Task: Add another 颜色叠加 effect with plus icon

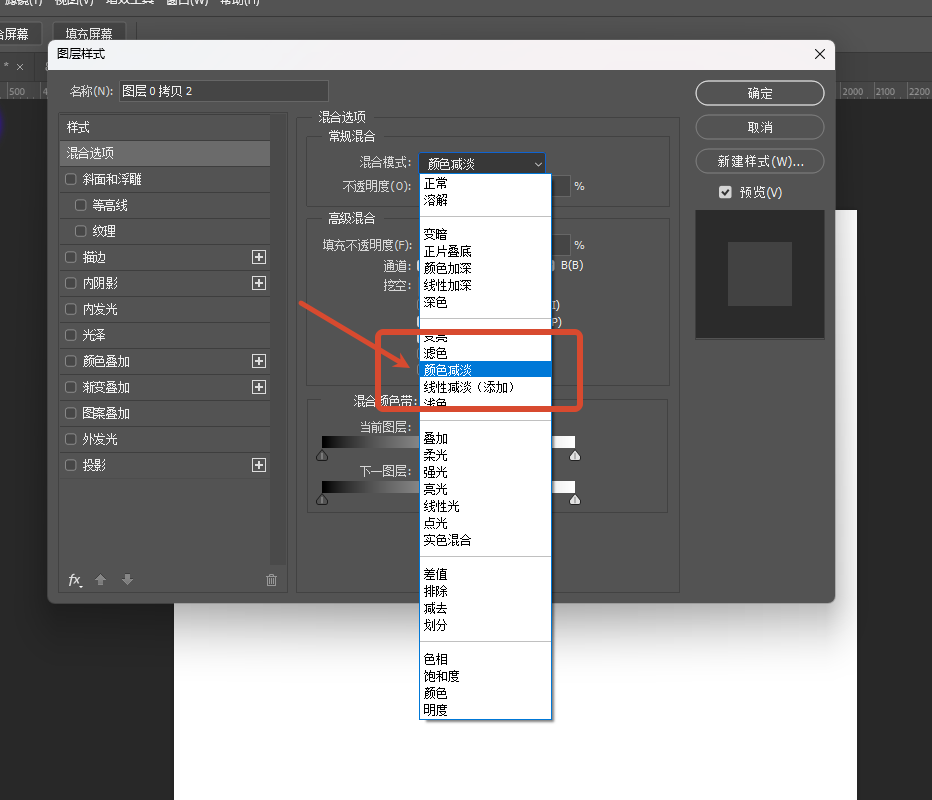Action: pyautogui.click(x=259, y=361)
